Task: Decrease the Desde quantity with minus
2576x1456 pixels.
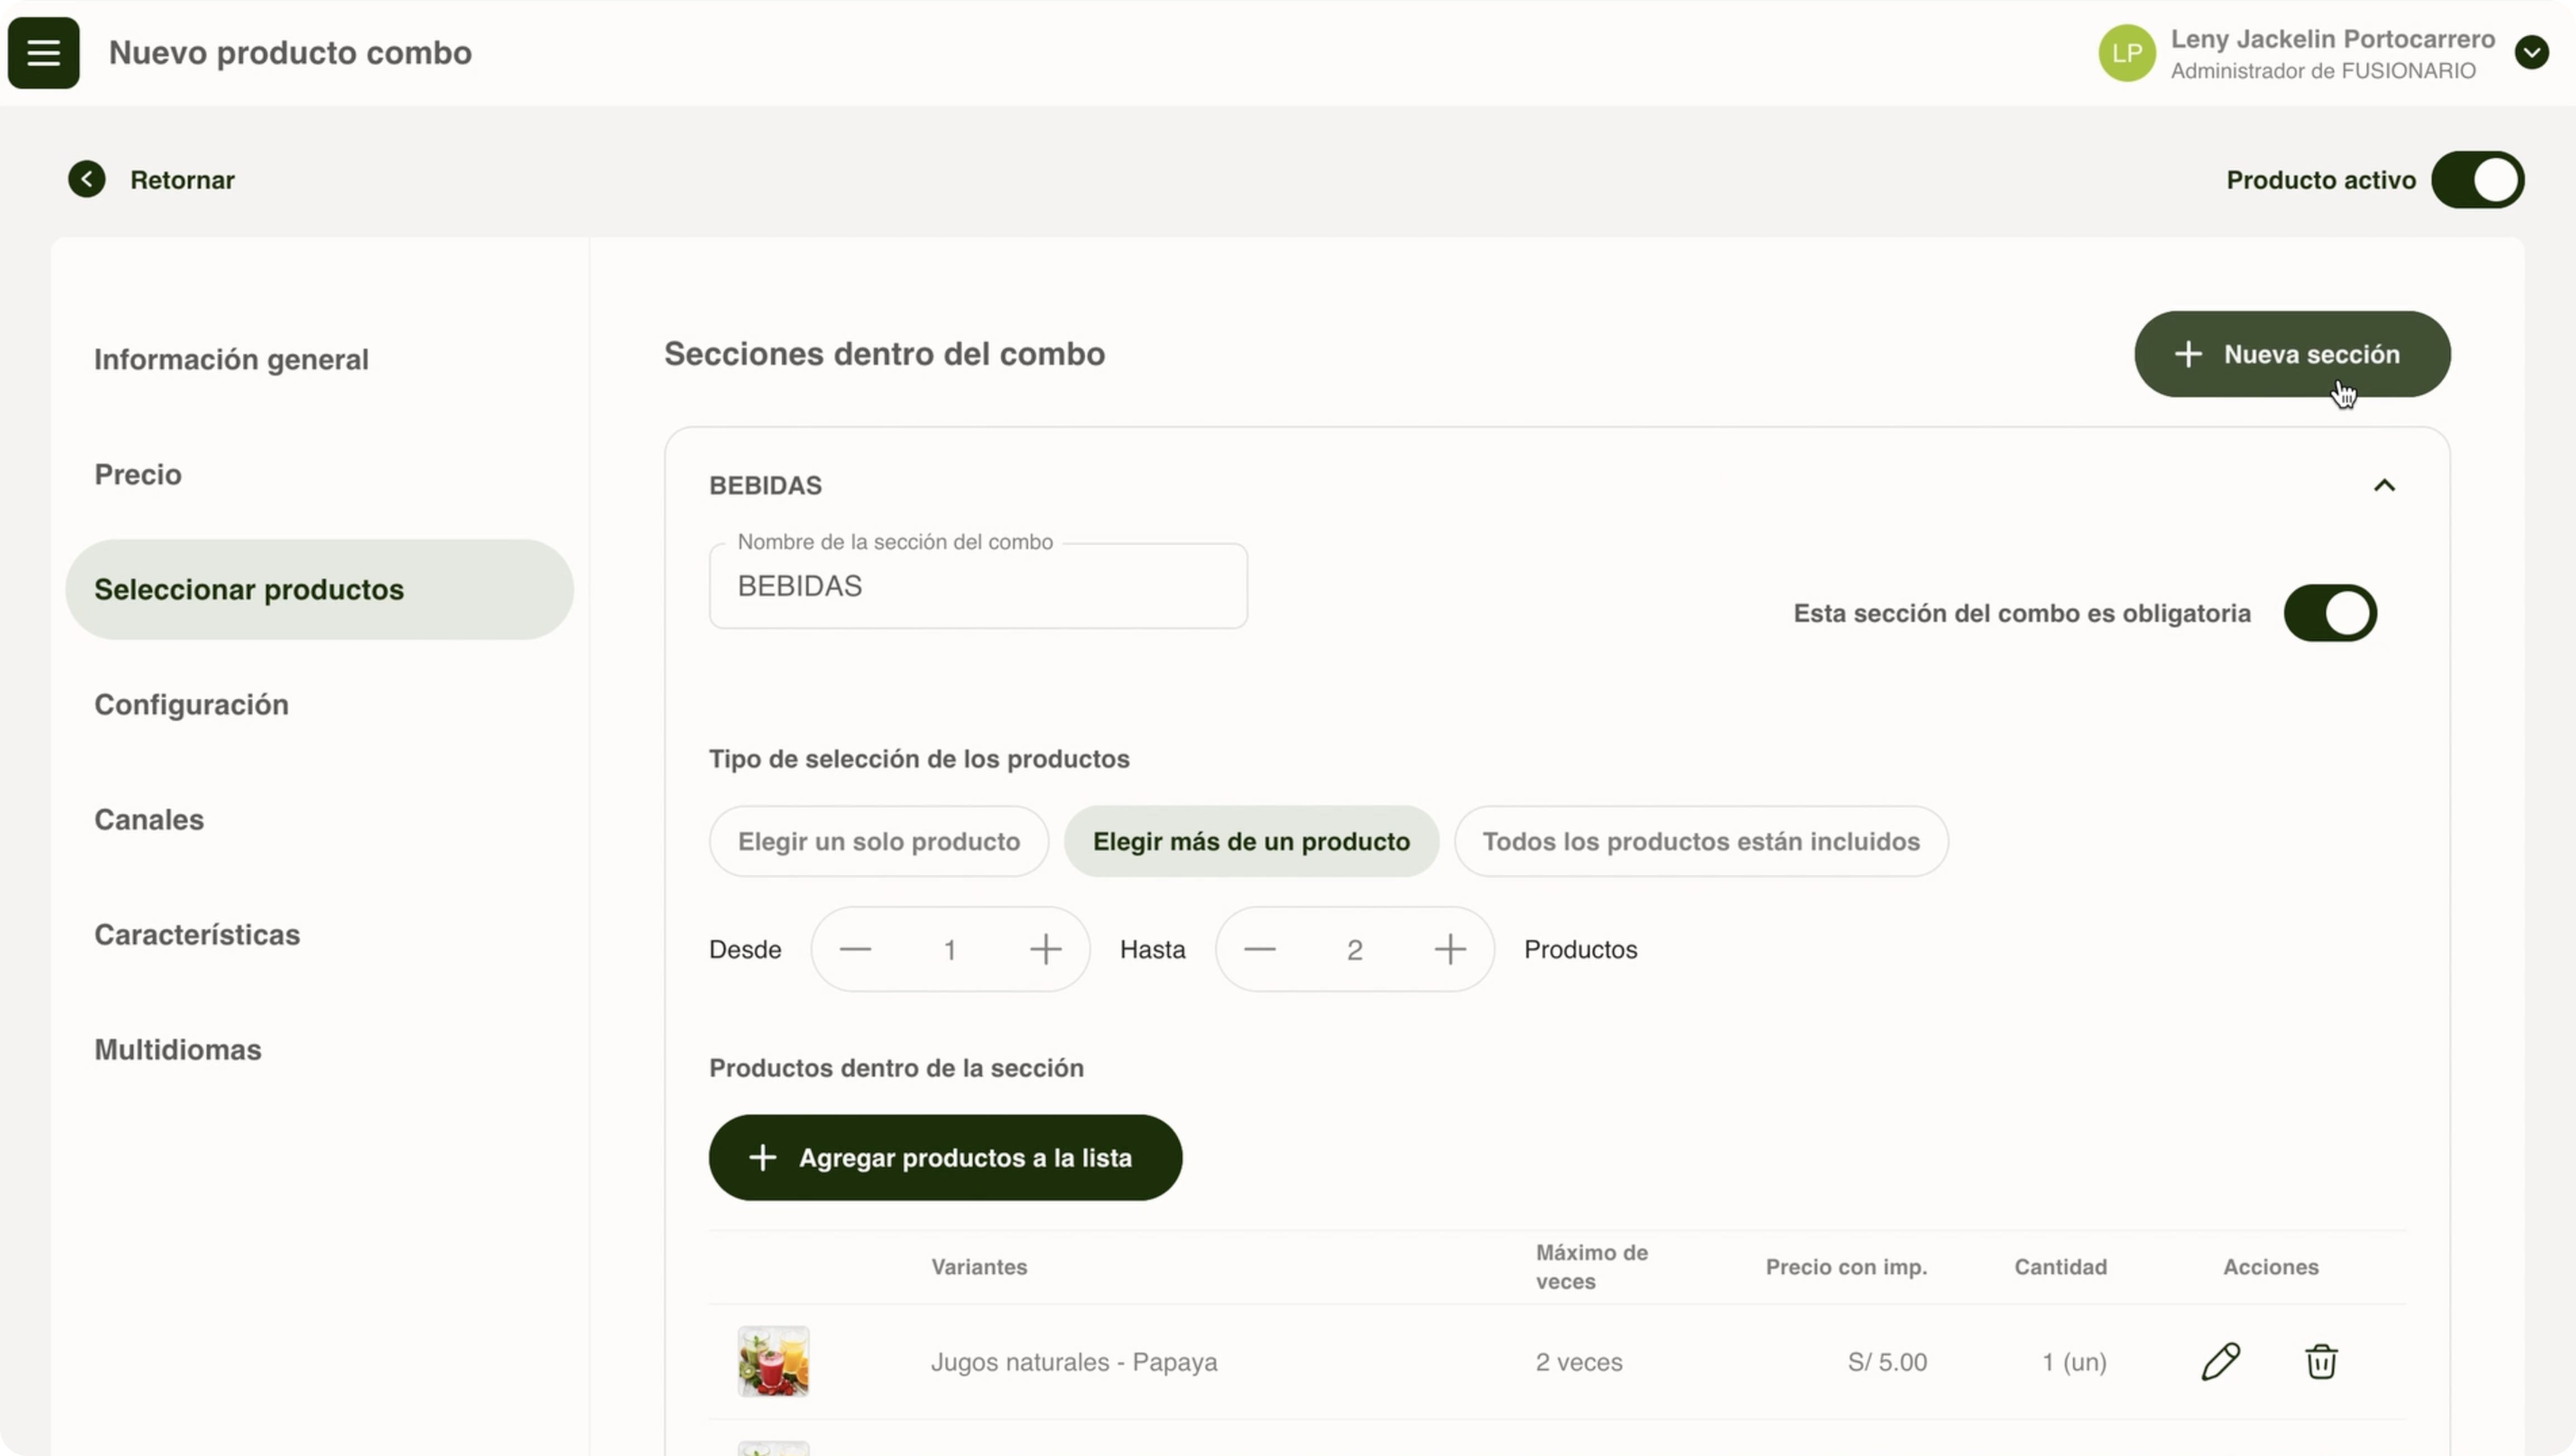Action: point(855,949)
